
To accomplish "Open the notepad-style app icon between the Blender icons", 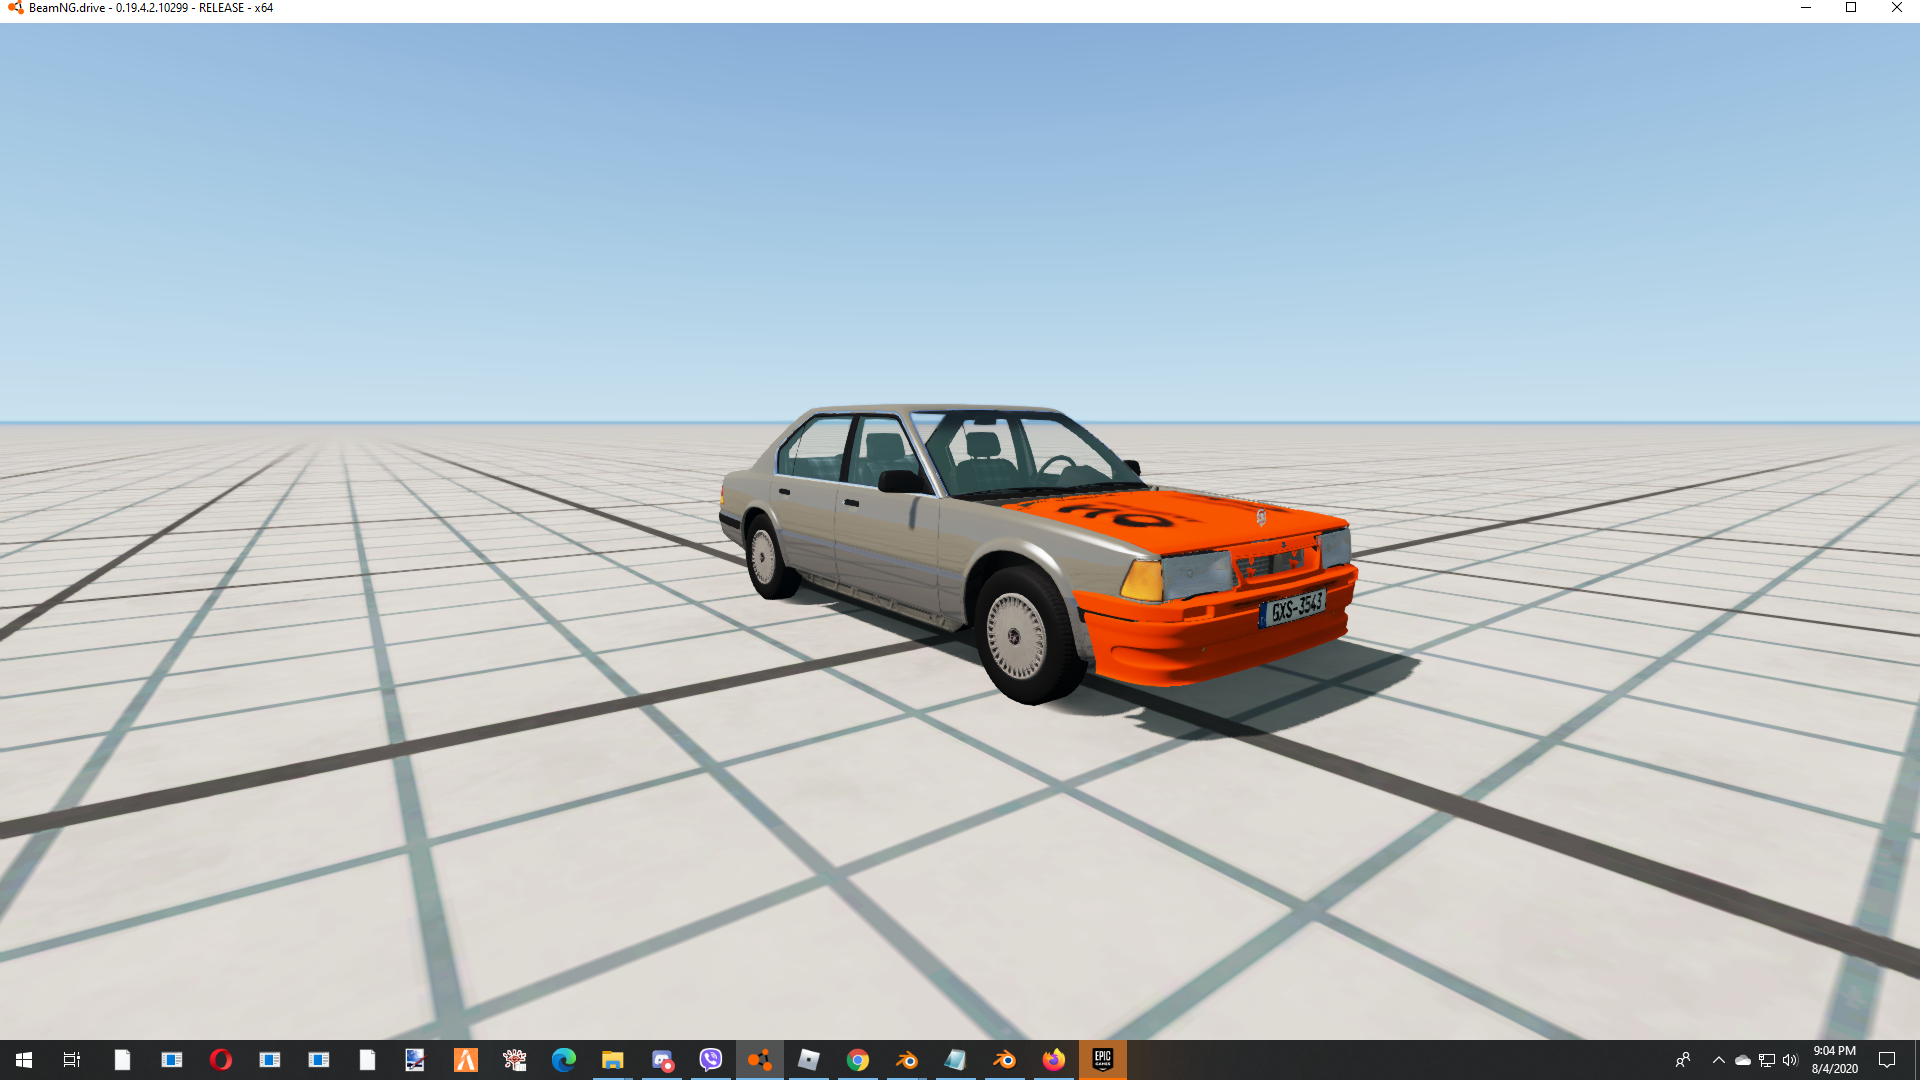I will coord(956,1060).
